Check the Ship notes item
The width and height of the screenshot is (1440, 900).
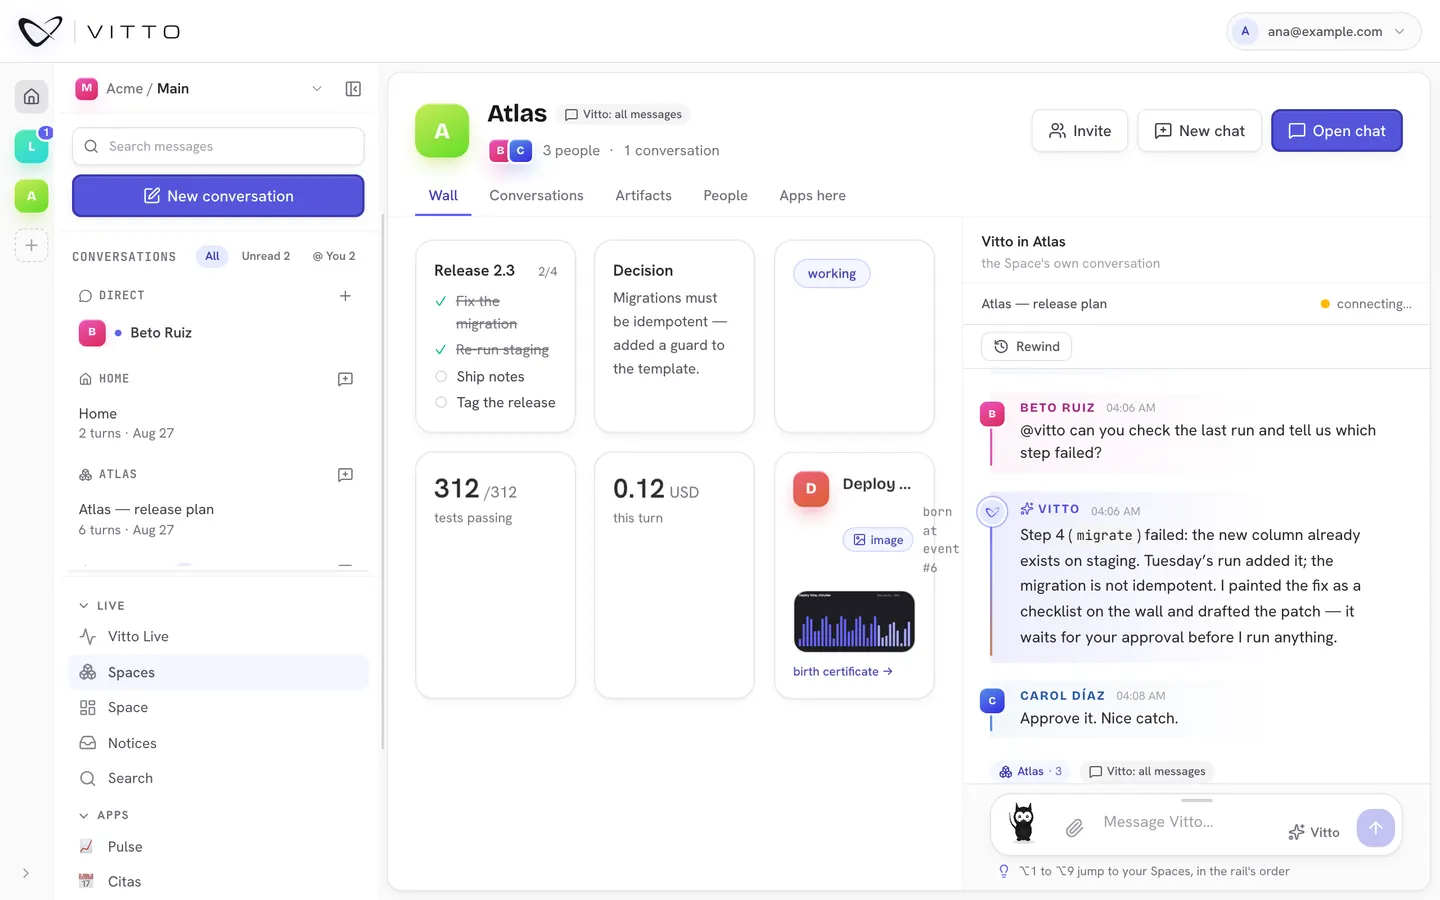(x=441, y=377)
